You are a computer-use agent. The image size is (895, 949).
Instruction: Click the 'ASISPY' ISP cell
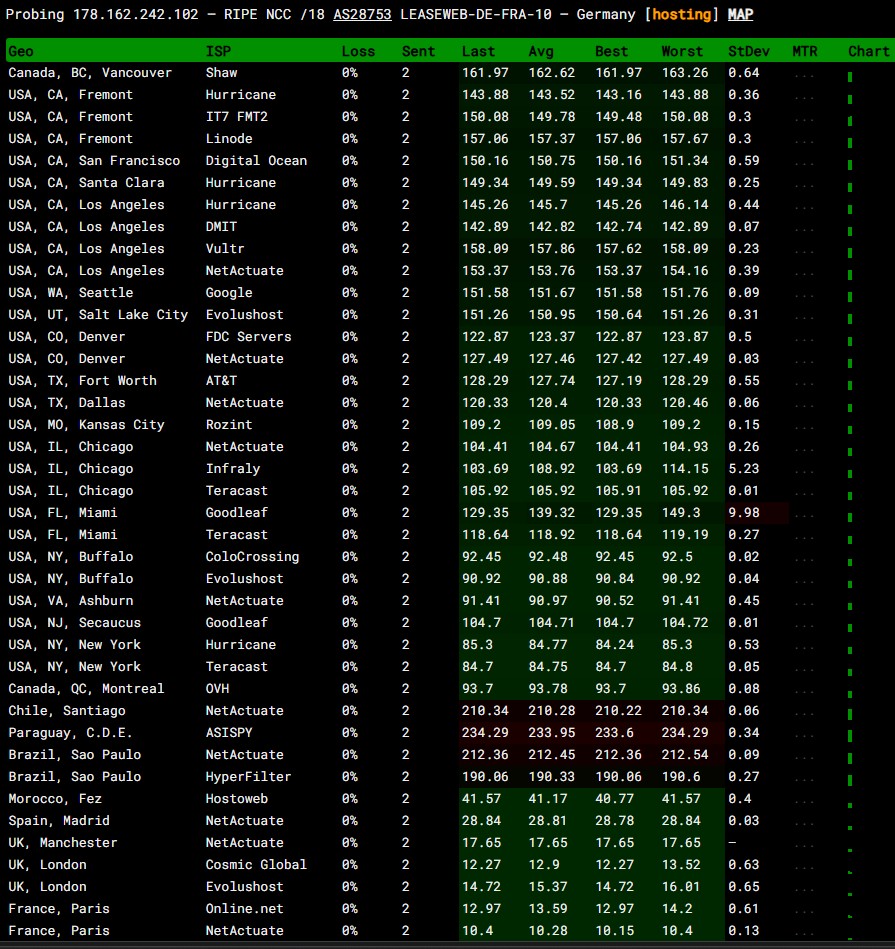click(229, 733)
